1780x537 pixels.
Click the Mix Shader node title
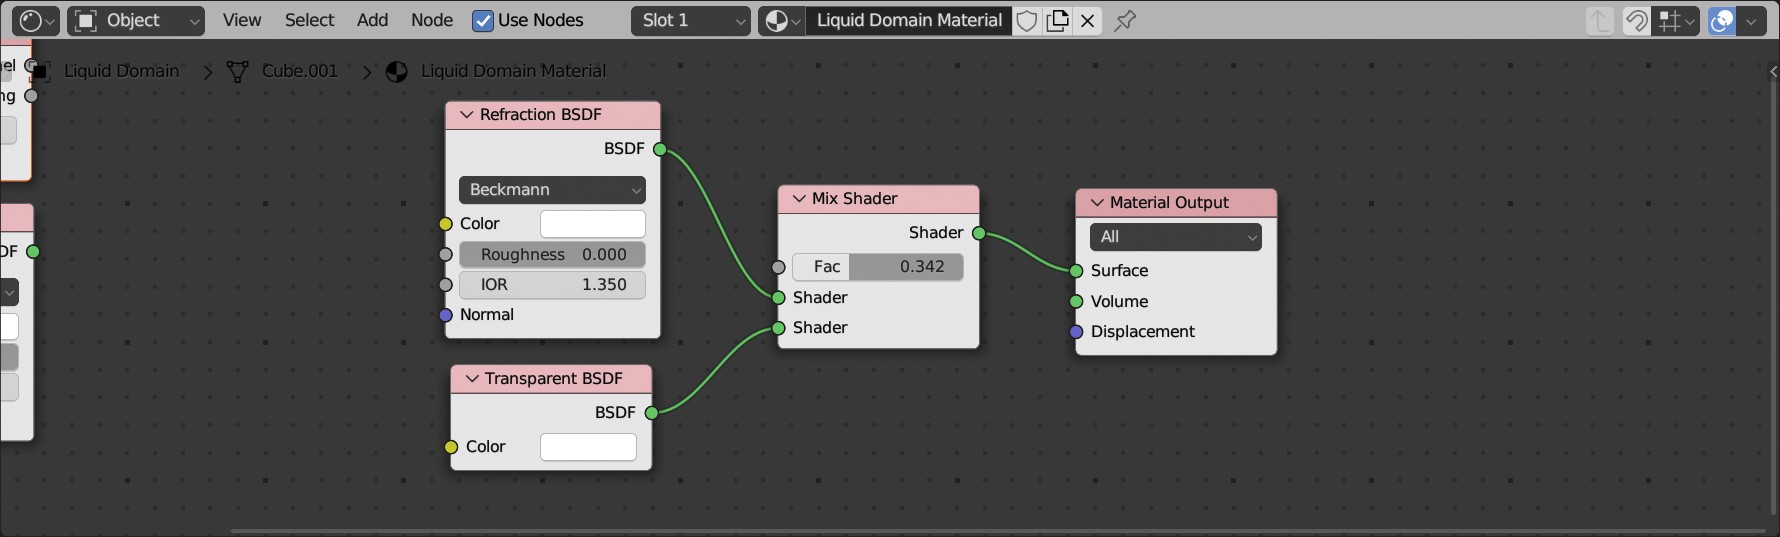[855, 199]
